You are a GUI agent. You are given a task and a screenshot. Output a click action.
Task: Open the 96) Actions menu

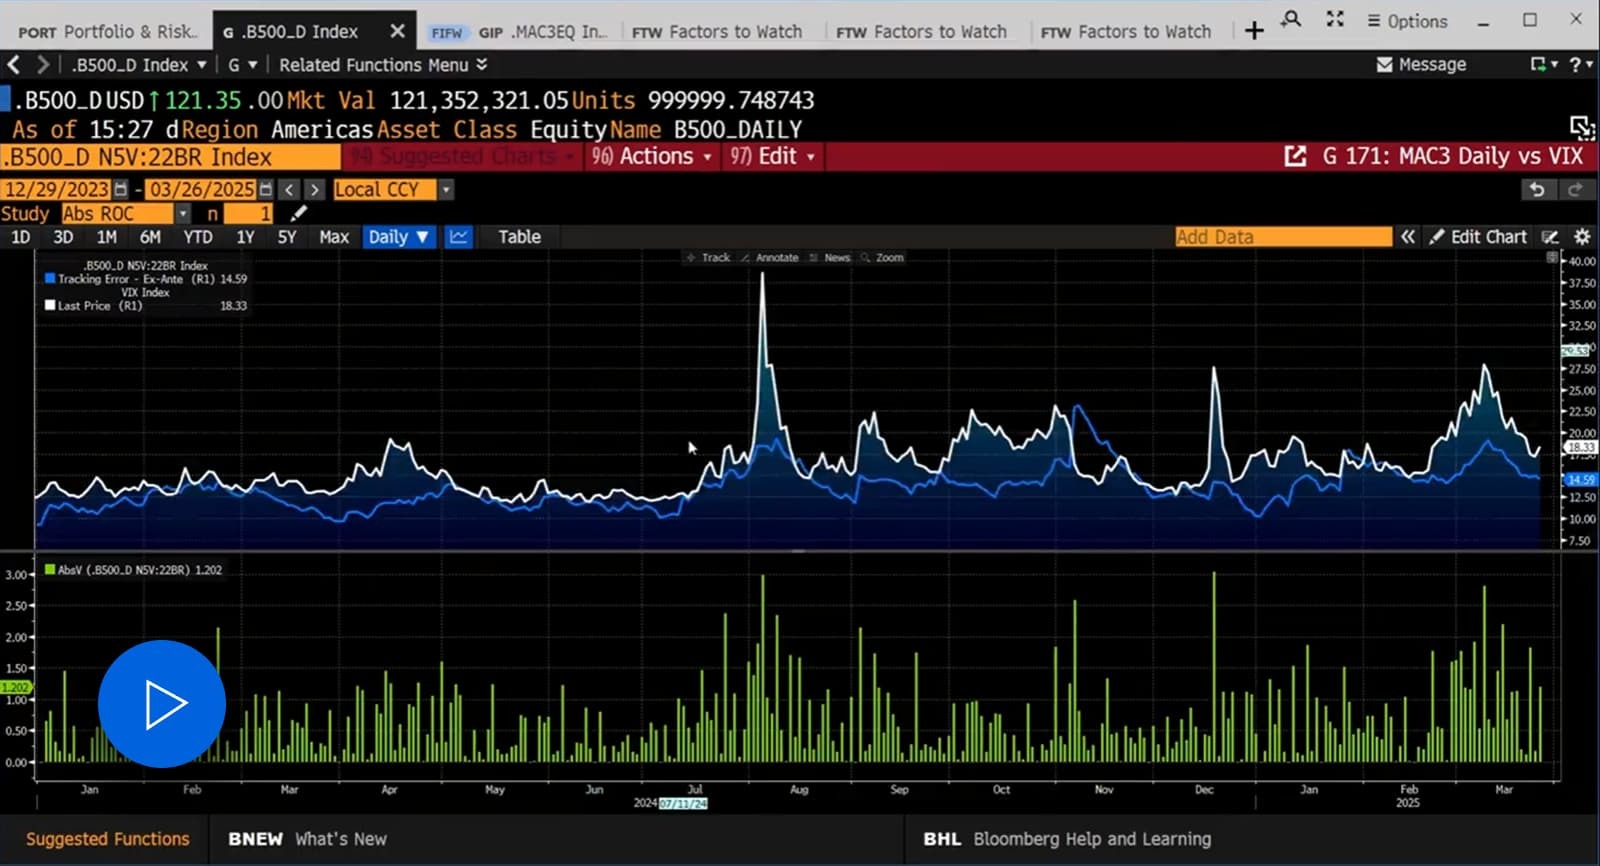(651, 156)
